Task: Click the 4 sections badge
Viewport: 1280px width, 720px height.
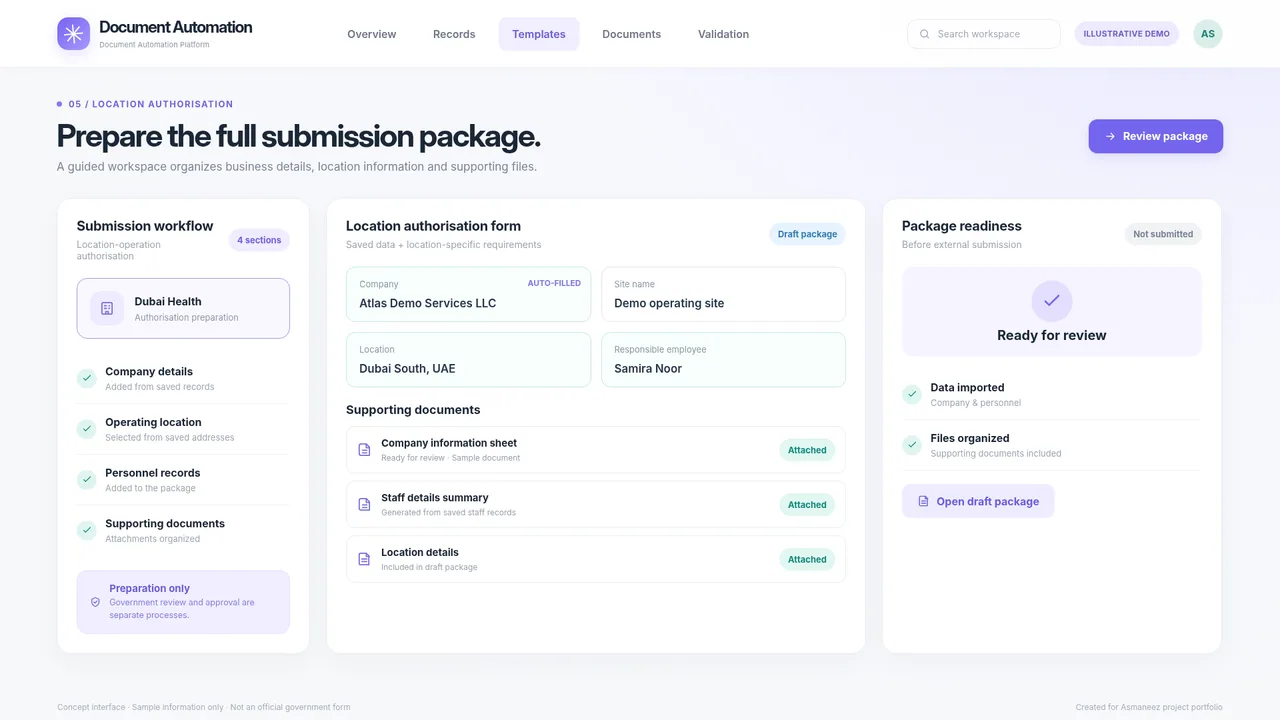Action: pos(259,240)
